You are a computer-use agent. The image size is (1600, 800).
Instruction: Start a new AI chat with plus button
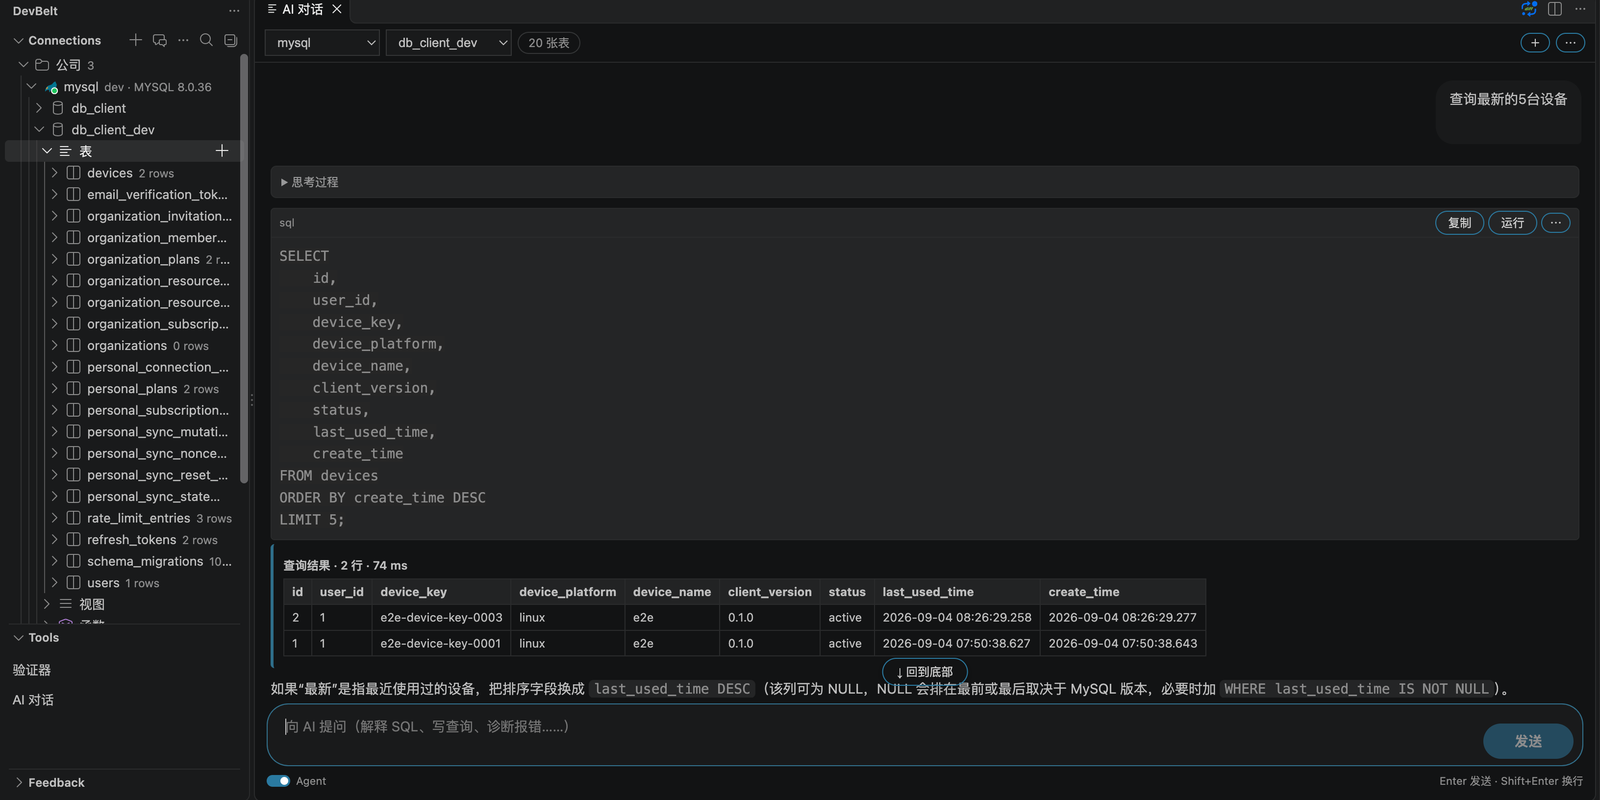coord(1535,43)
